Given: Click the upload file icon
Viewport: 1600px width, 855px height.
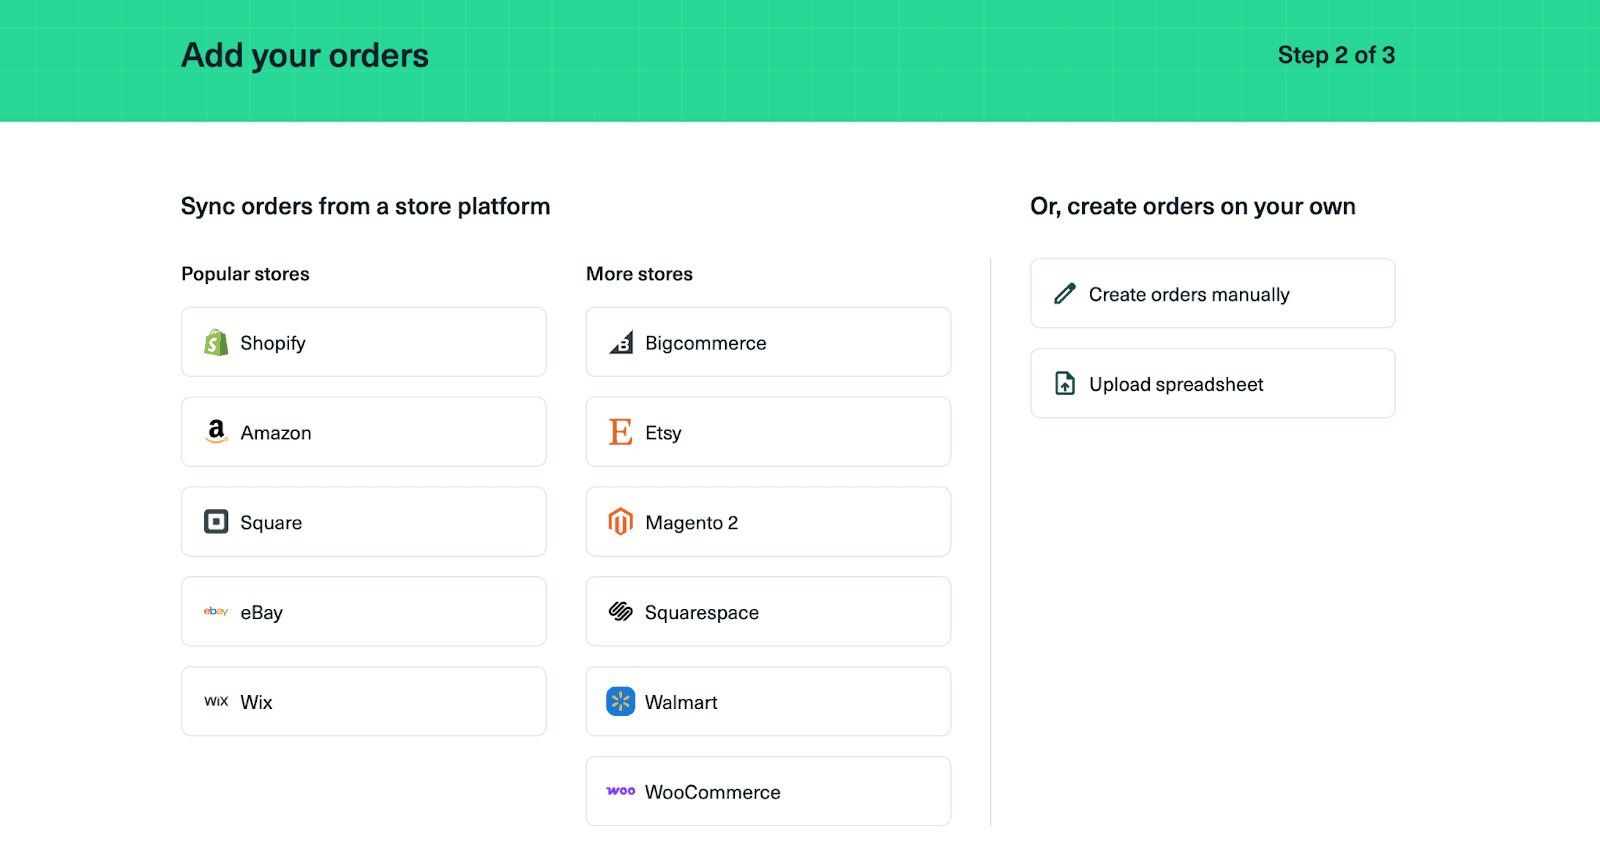Looking at the screenshot, I should (1065, 384).
